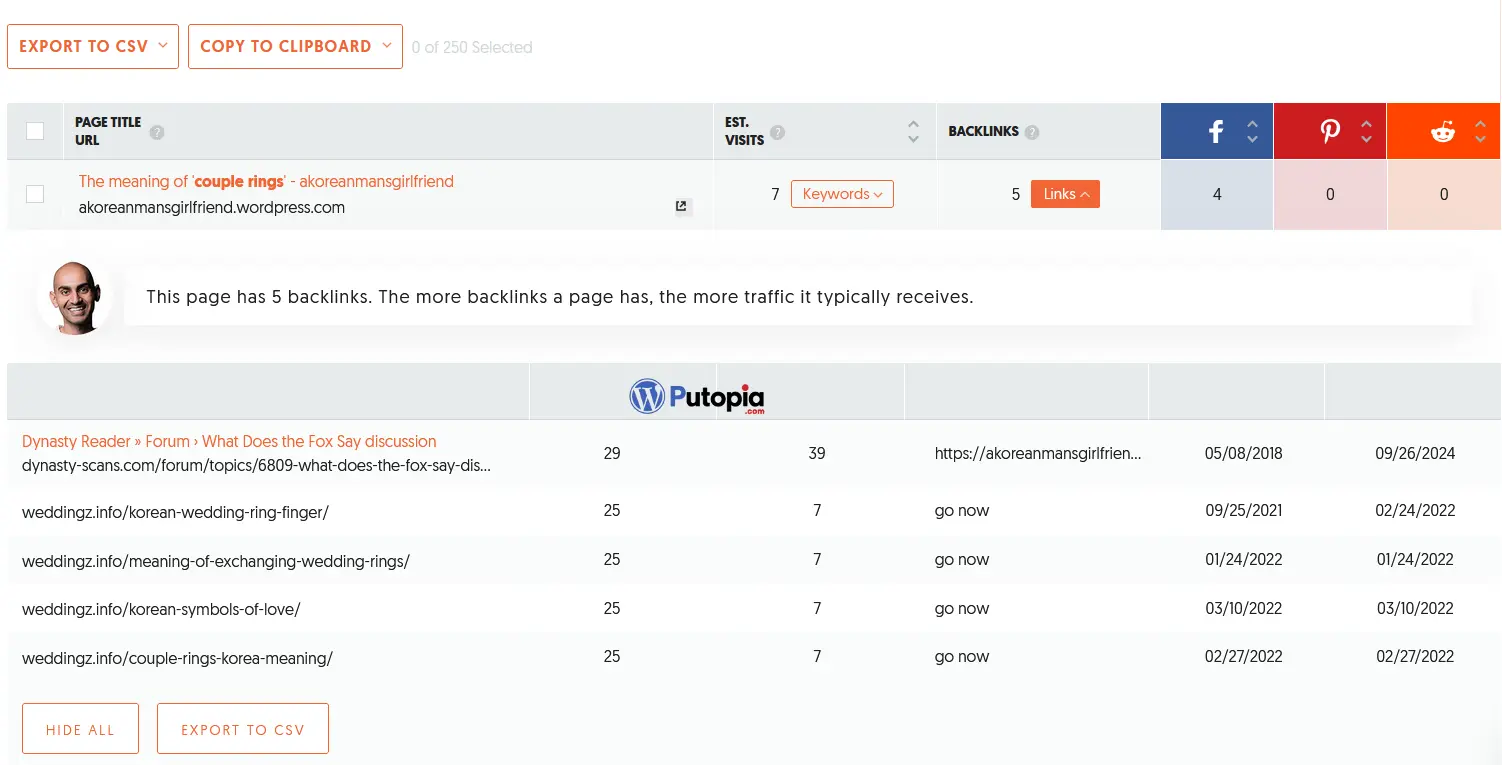1502x765 pixels.
Task: Click the estimated visits value 7
Action: [x=775, y=194]
